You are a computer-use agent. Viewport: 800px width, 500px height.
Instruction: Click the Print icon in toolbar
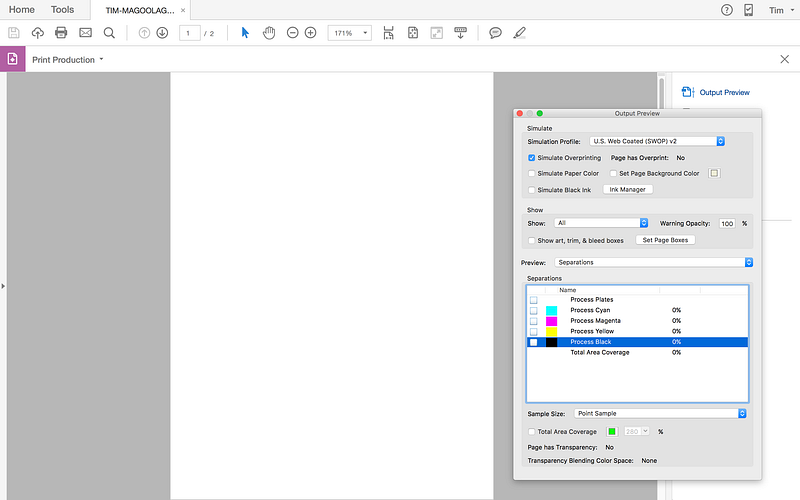point(61,33)
